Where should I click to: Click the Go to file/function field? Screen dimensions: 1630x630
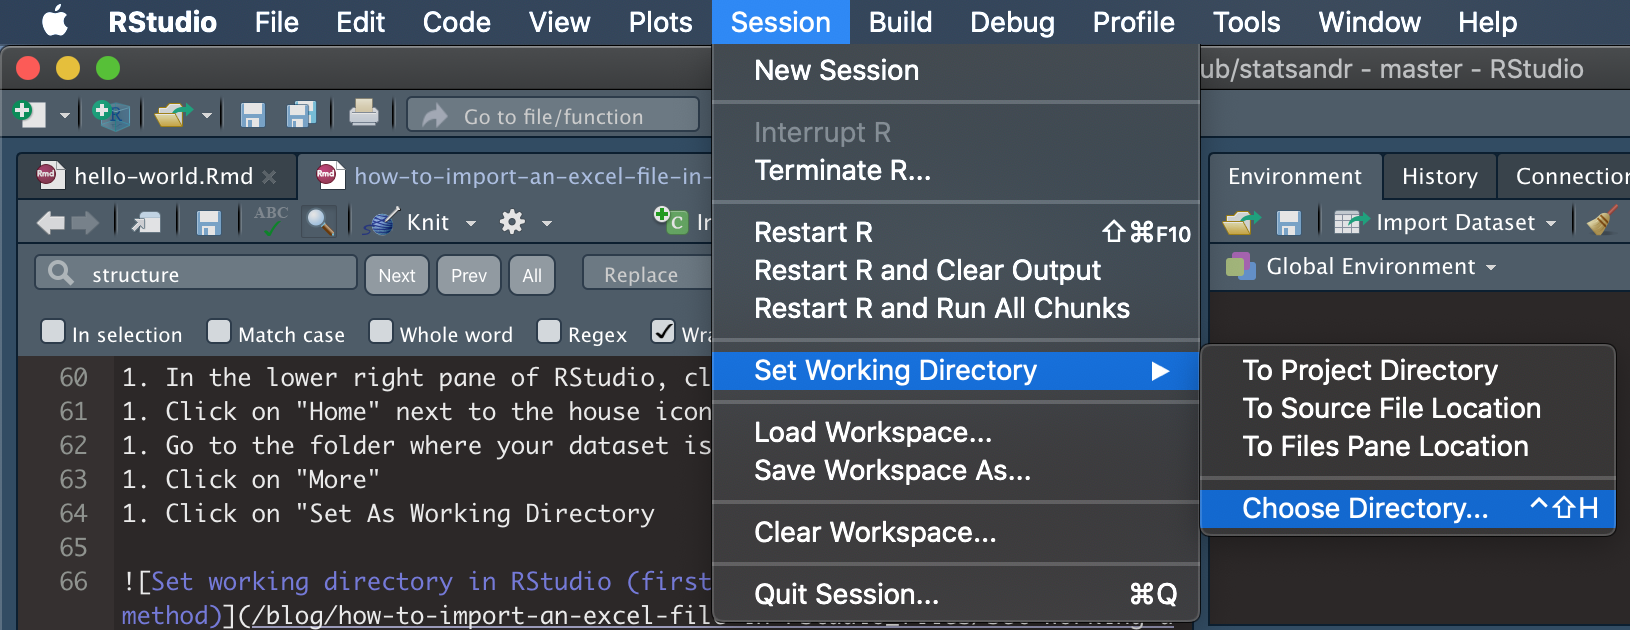point(553,115)
